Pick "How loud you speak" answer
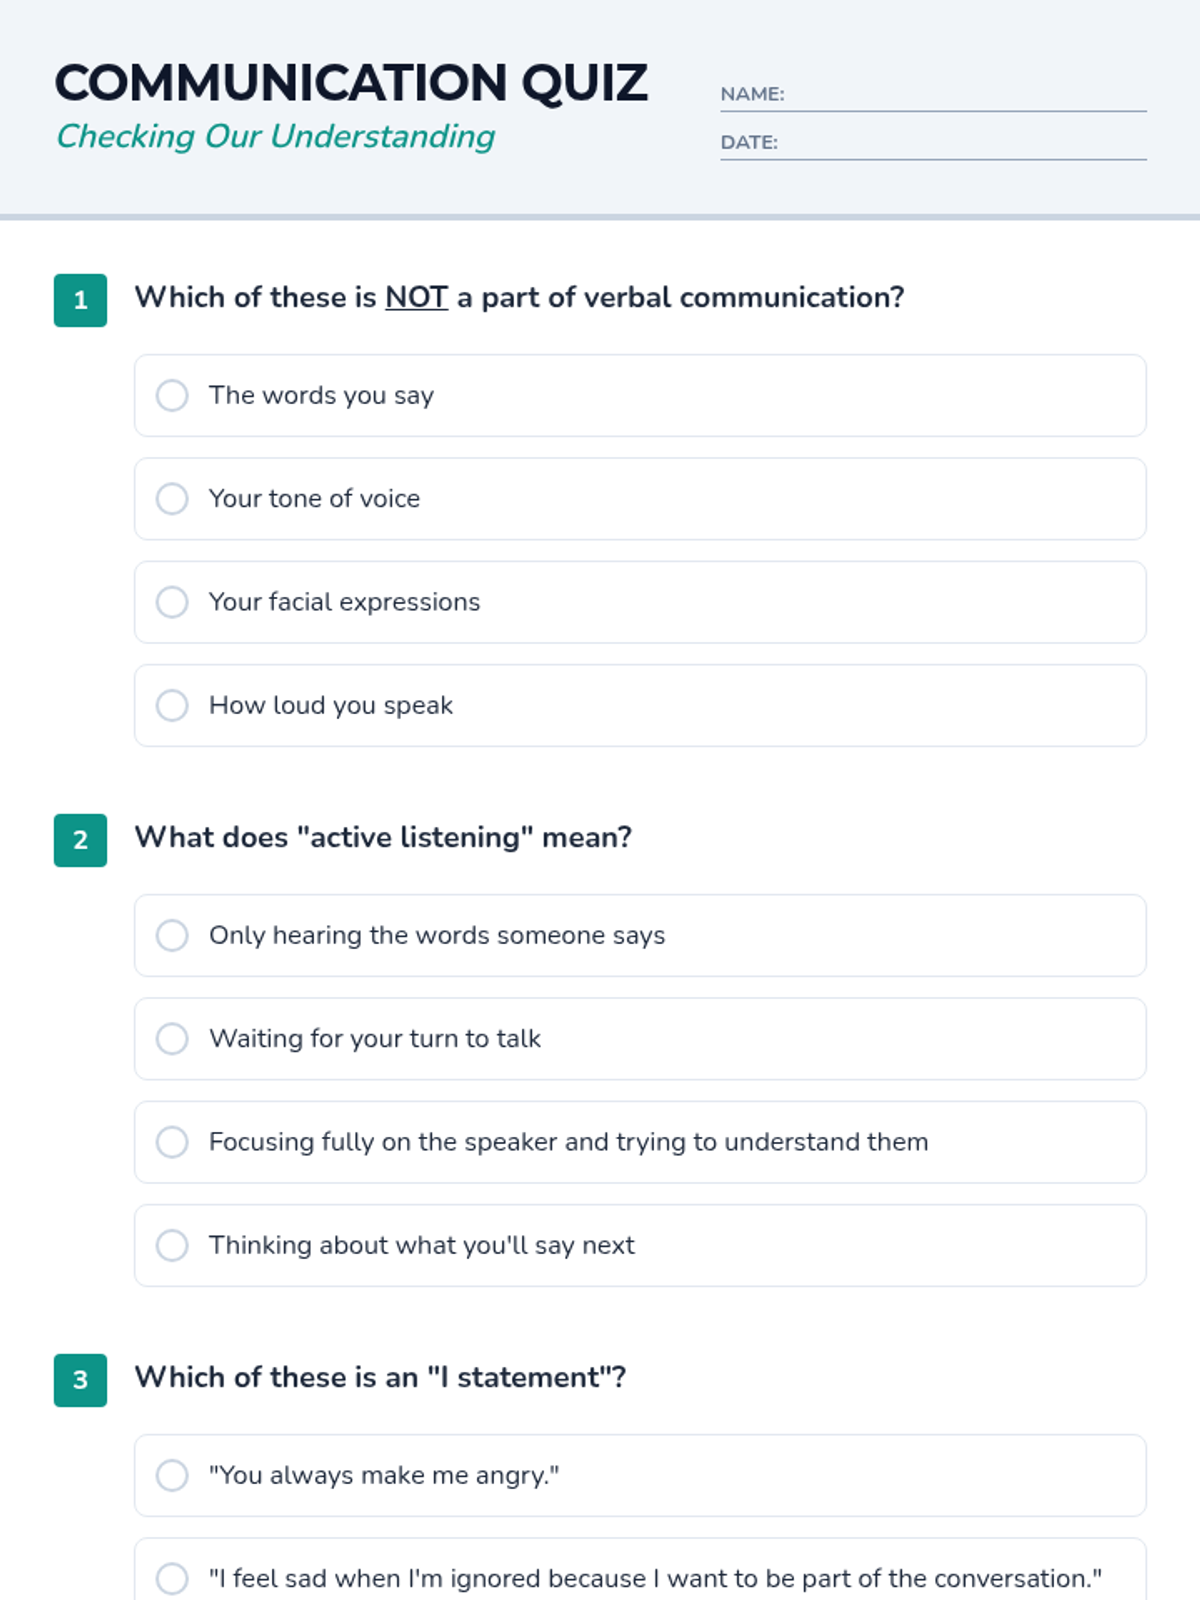The image size is (1200, 1600). [x=172, y=705]
